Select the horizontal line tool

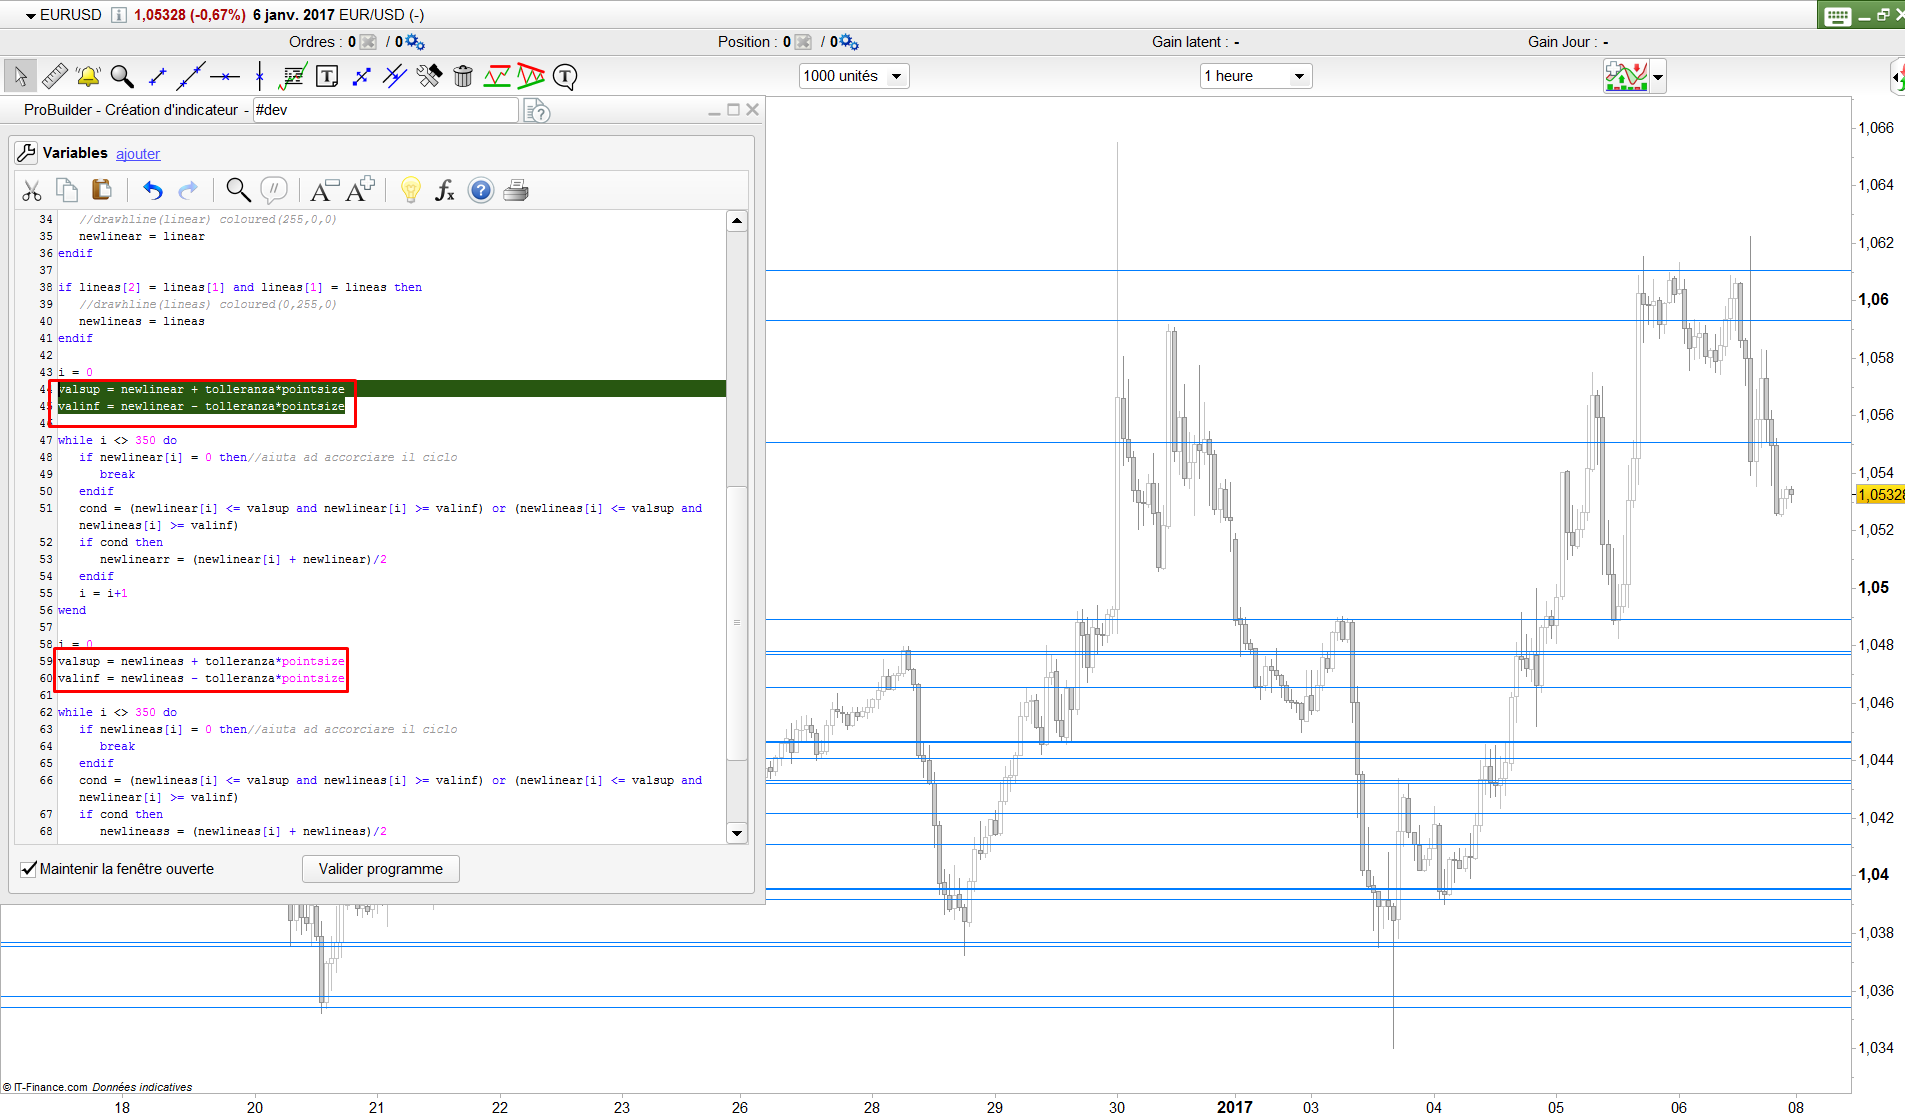tap(225, 76)
